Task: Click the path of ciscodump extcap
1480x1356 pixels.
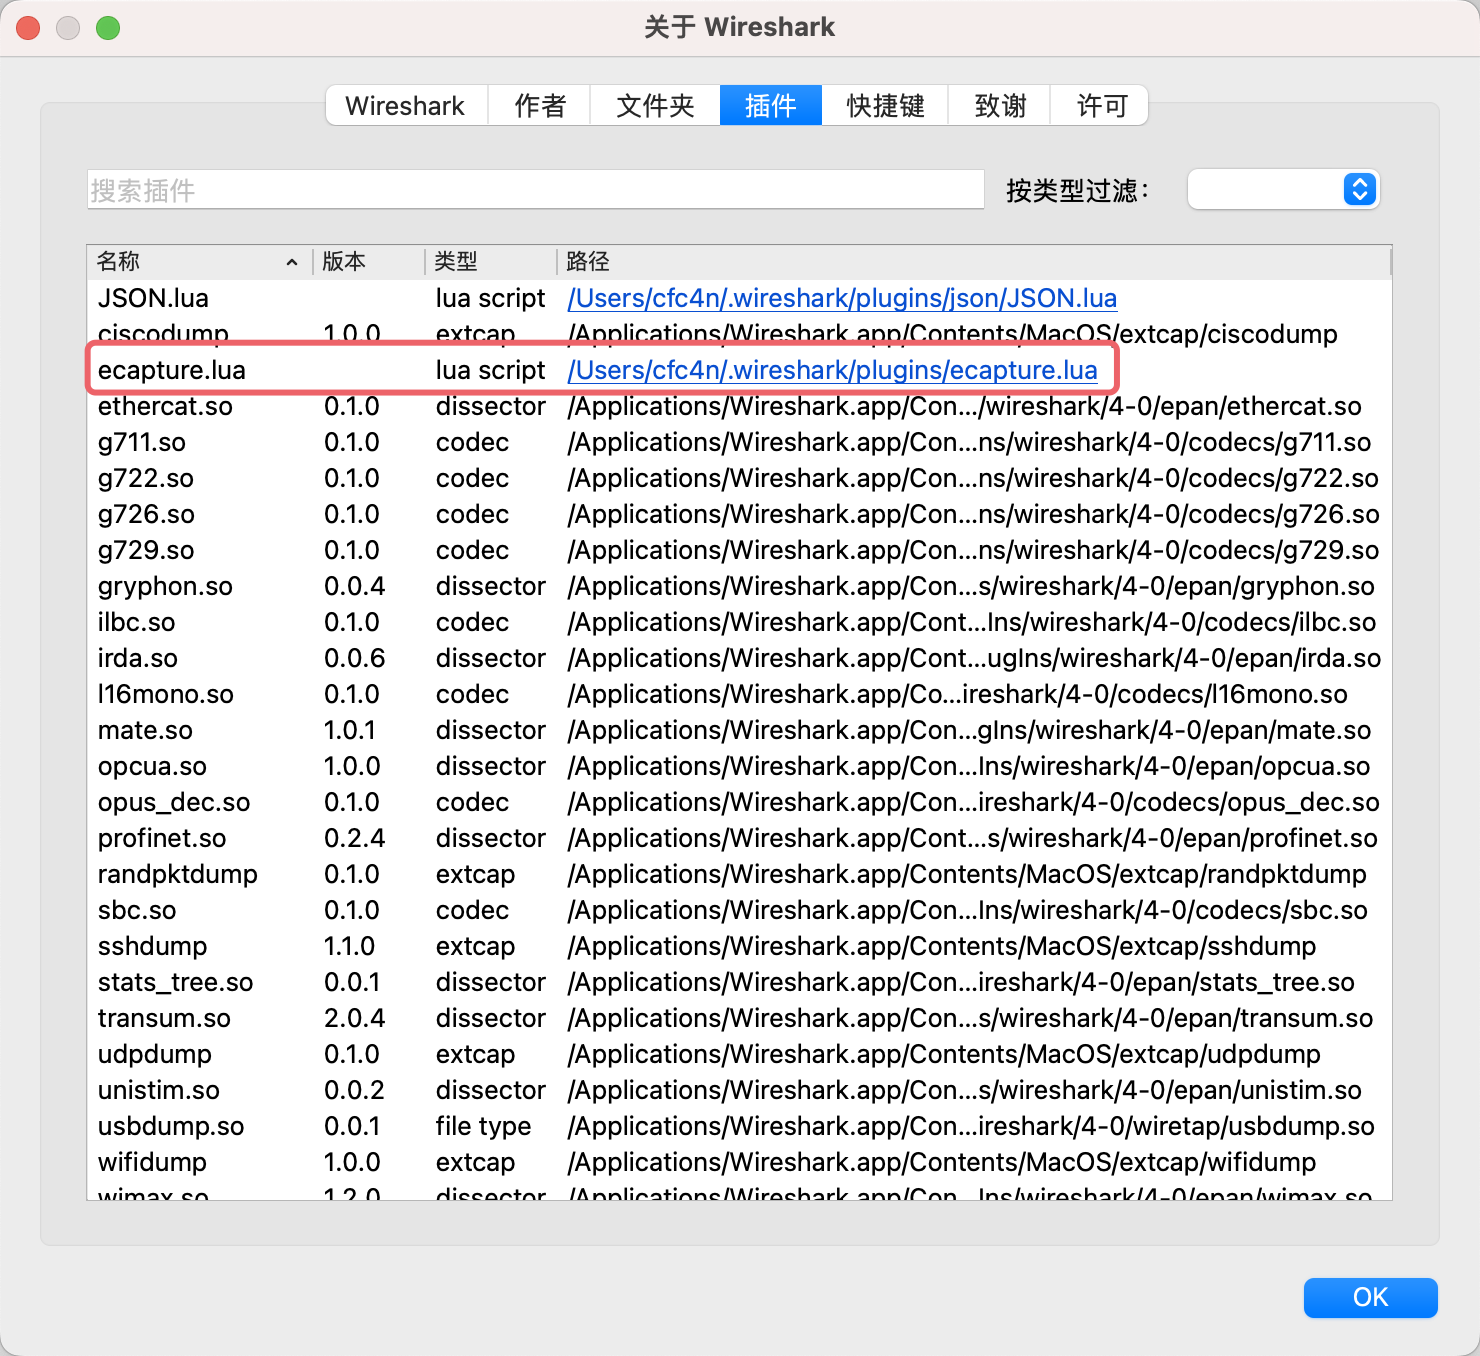Action: click(952, 334)
